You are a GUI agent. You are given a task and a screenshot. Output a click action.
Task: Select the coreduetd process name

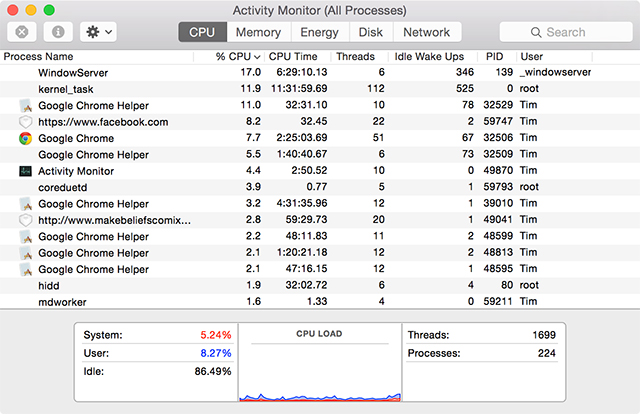[x=62, y=187]
